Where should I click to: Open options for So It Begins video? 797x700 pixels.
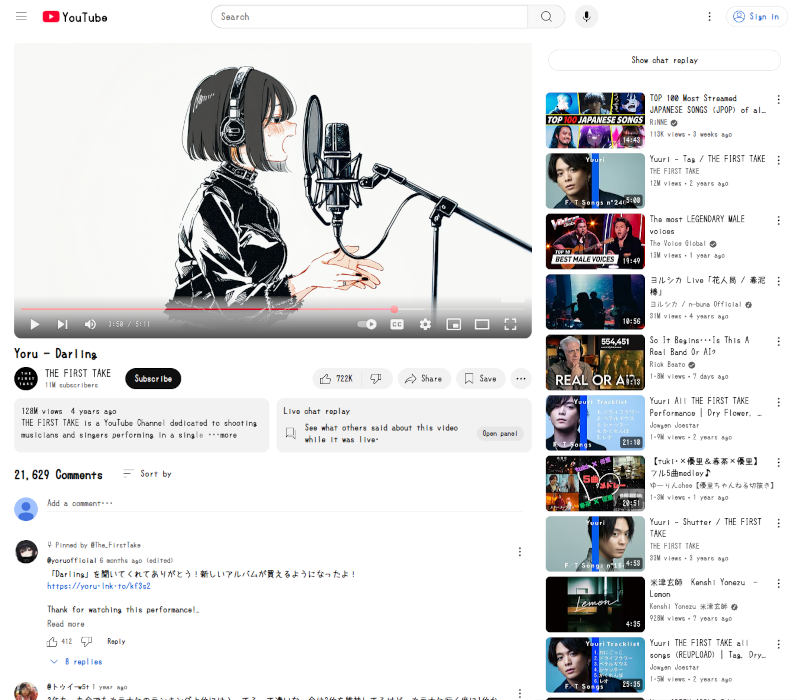point(778,342)
